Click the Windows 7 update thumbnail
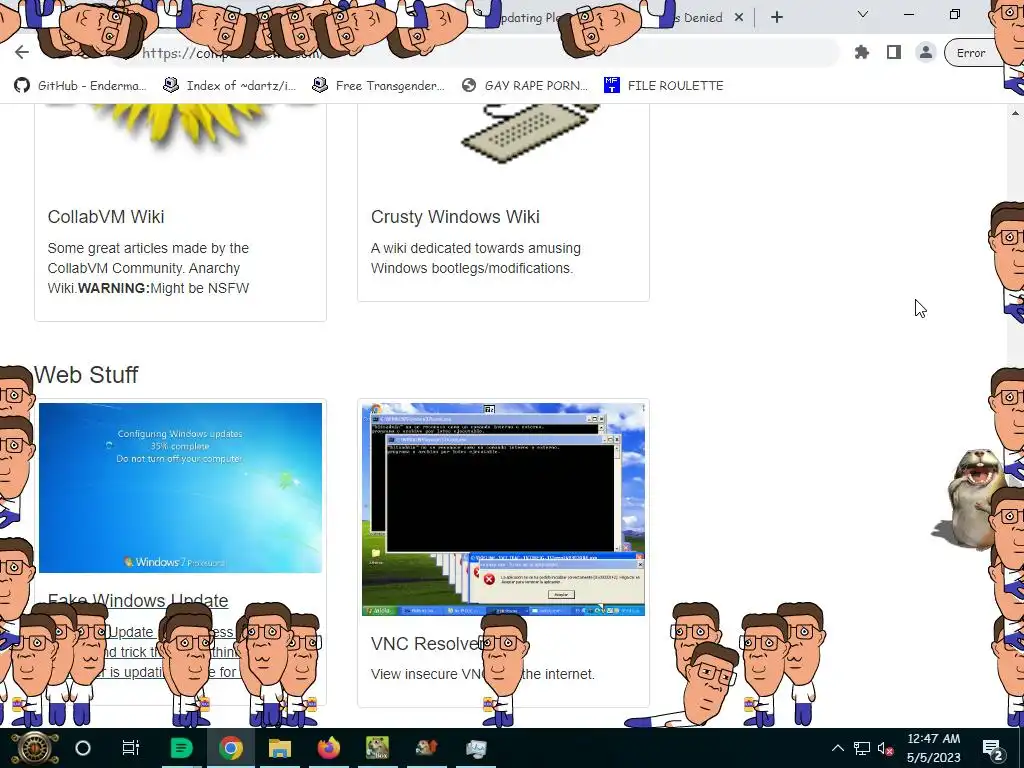The image size is (1024, 768). pos(180,488)
